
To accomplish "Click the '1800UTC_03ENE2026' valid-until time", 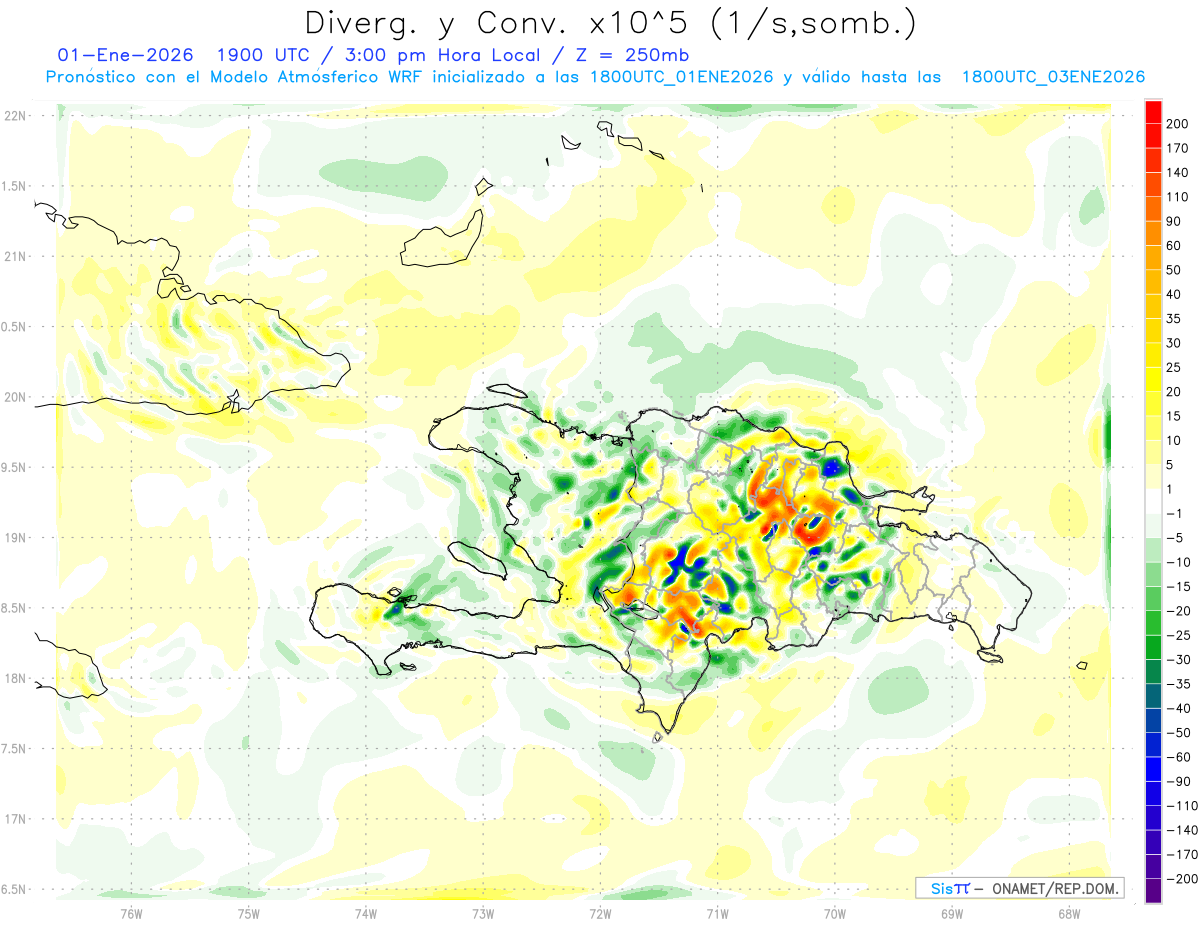I will [1053, 77].
